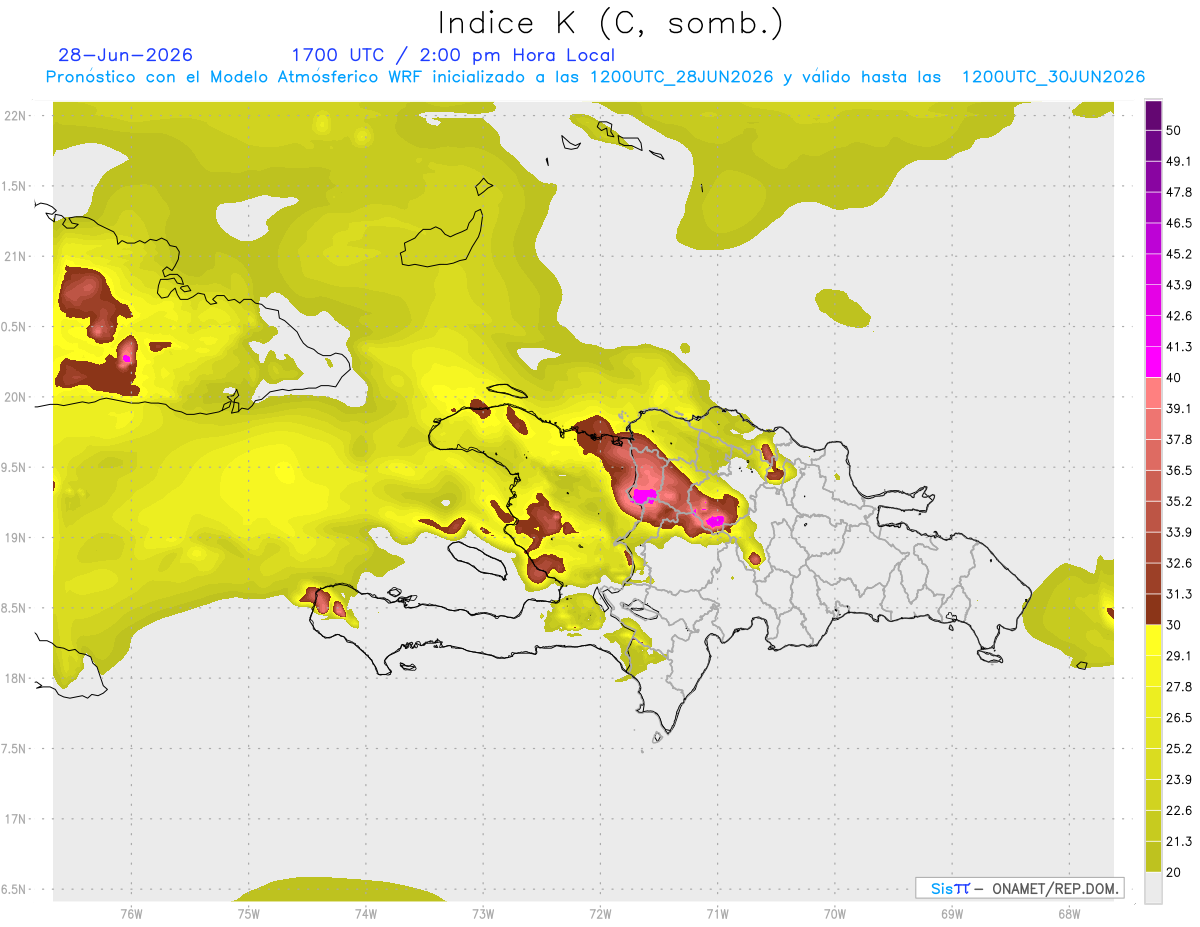This screenshot has width=1200, height=927.
Task: Select the bright yellow colorbar band between 29.1 and 30
Action: 1153,640
